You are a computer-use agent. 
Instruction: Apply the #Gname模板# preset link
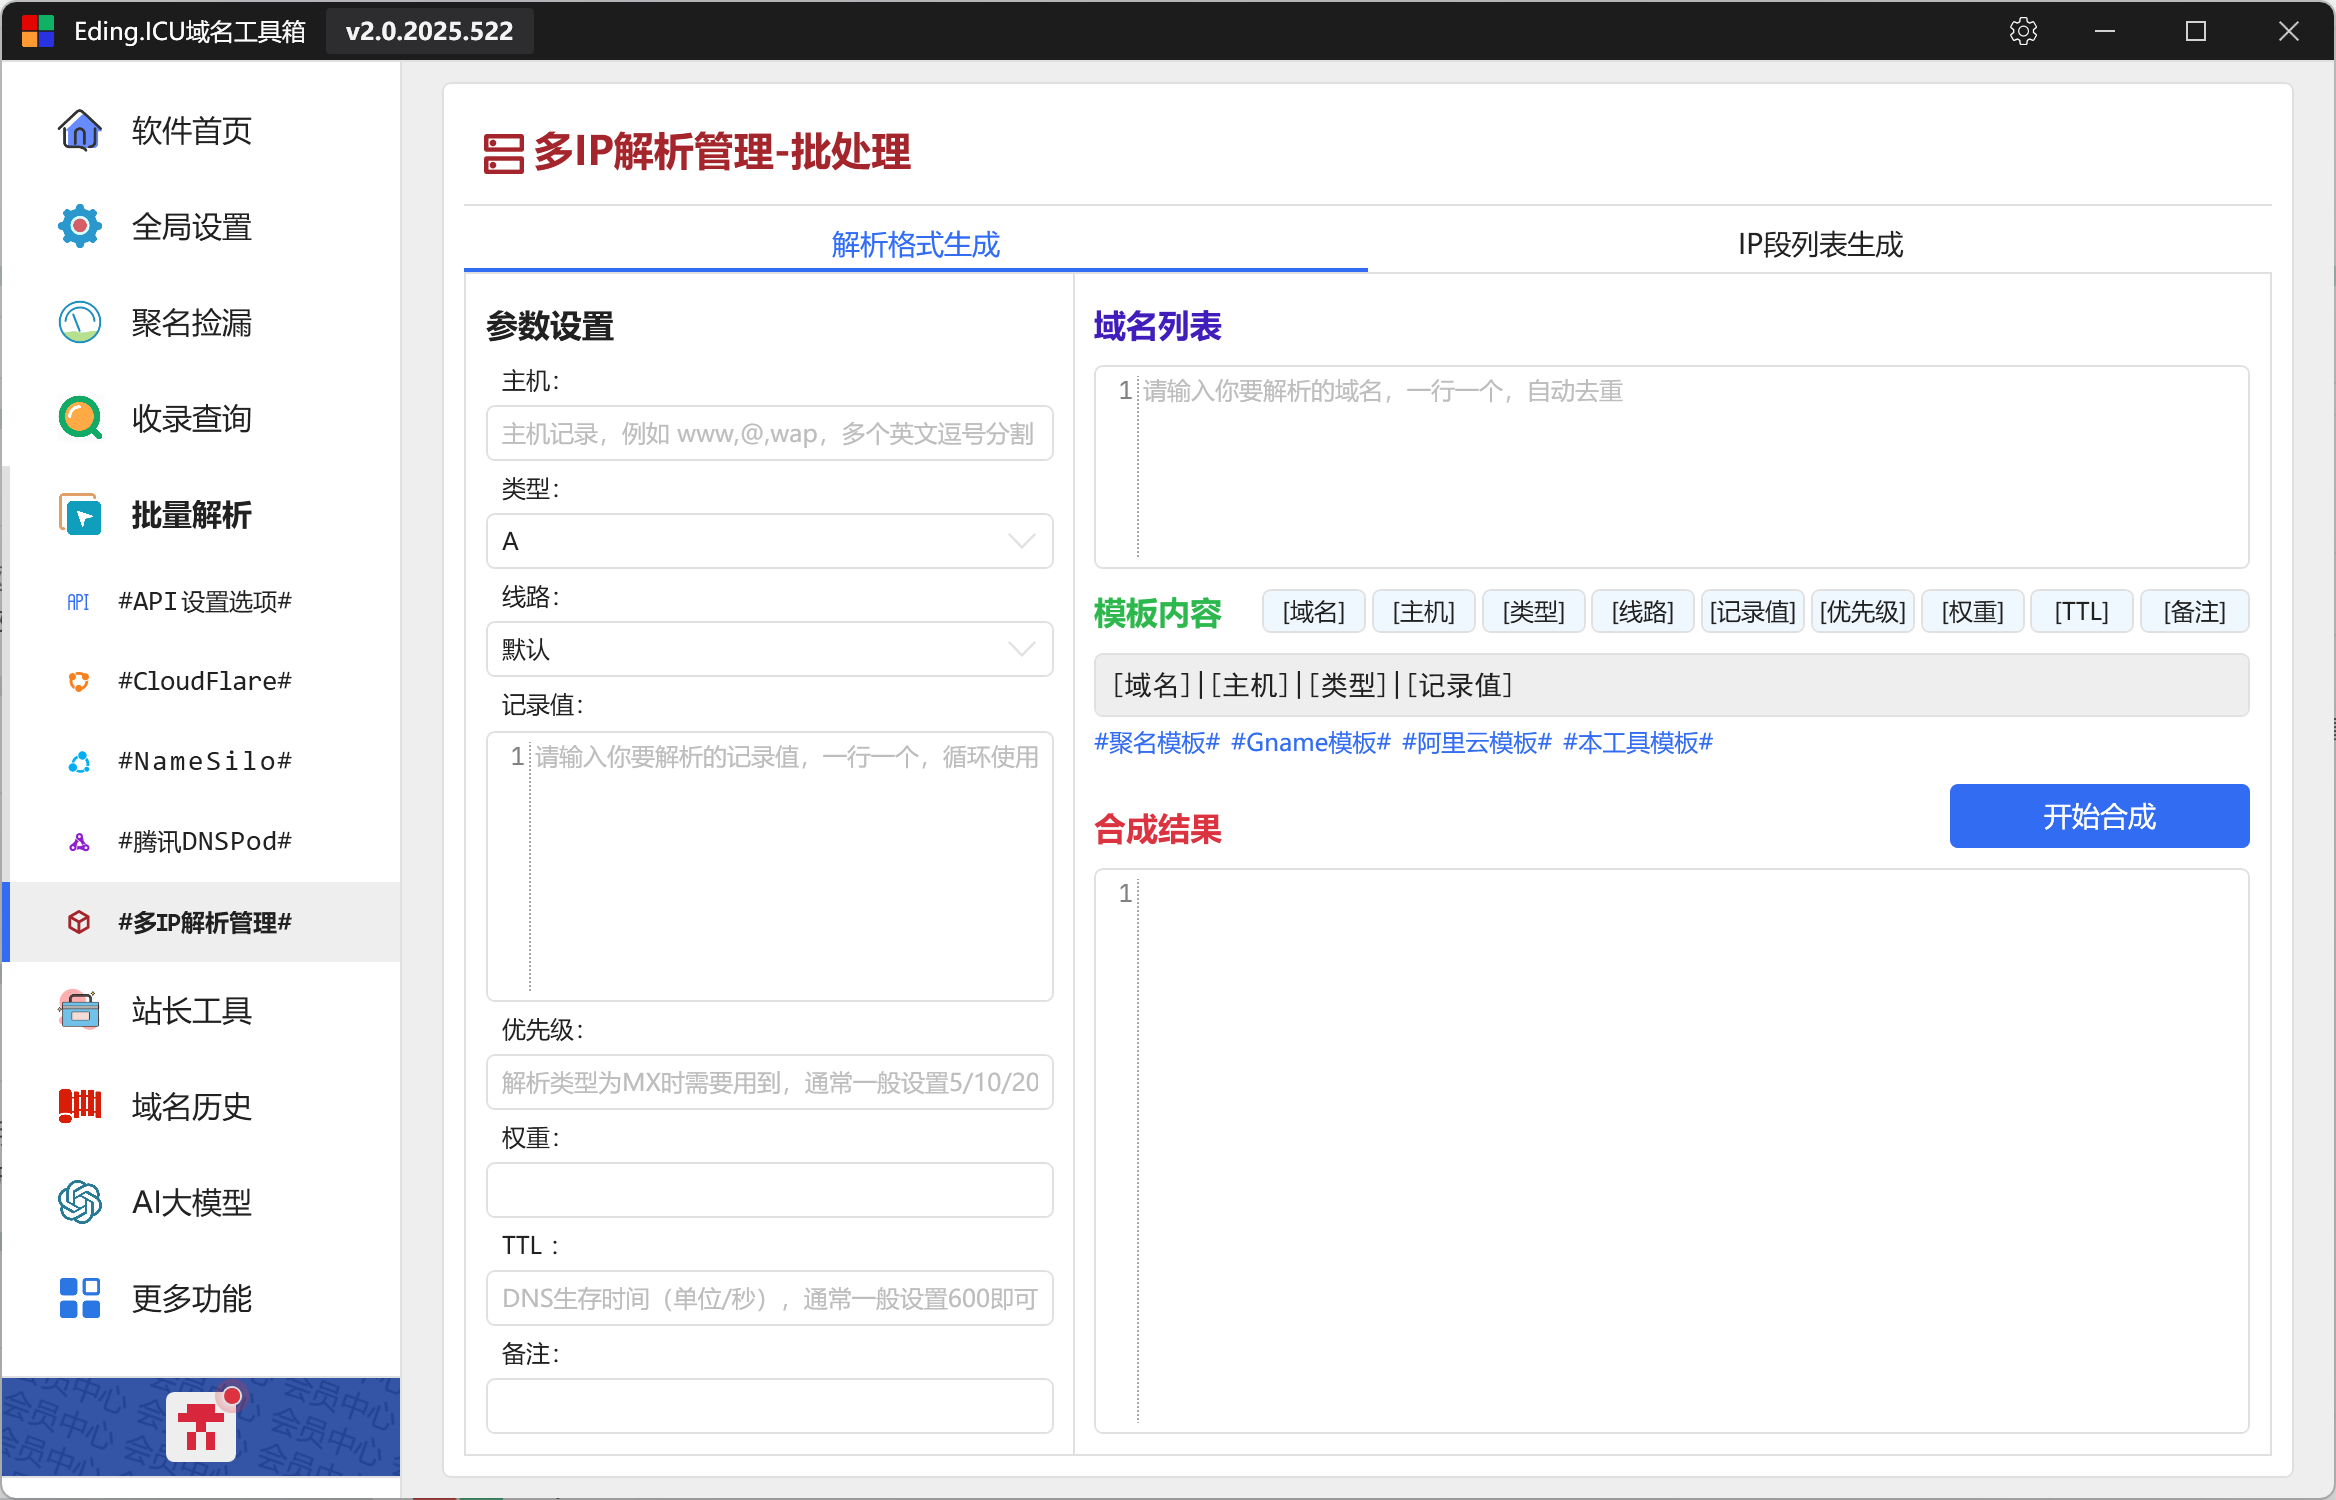1311,742
